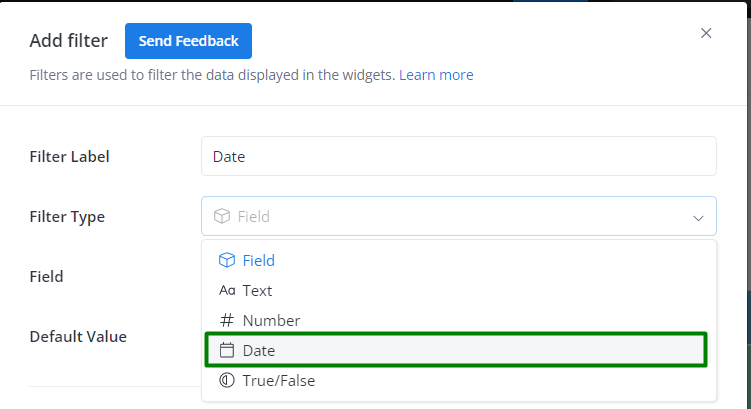The width and height of the screenshot is (751, 409).
Task: Click the Default Value label
Action: click(78, 336)
